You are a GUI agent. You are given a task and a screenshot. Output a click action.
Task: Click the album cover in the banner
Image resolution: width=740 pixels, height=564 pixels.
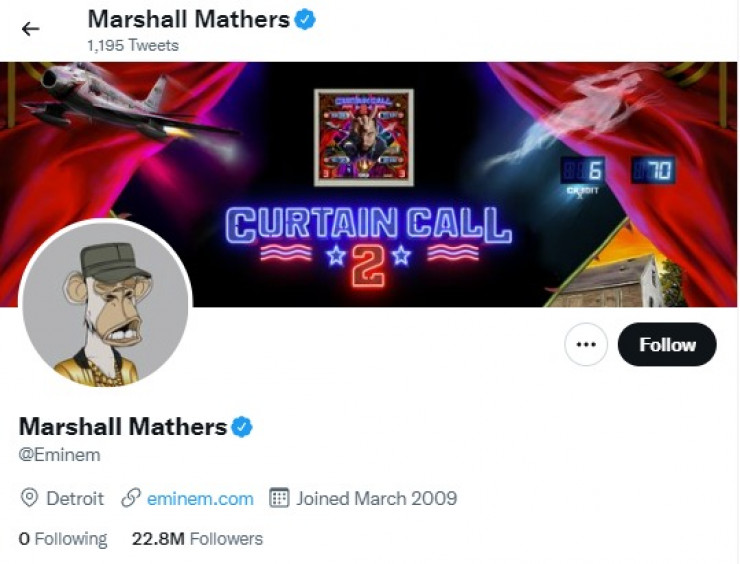click(x=364, y=137)
